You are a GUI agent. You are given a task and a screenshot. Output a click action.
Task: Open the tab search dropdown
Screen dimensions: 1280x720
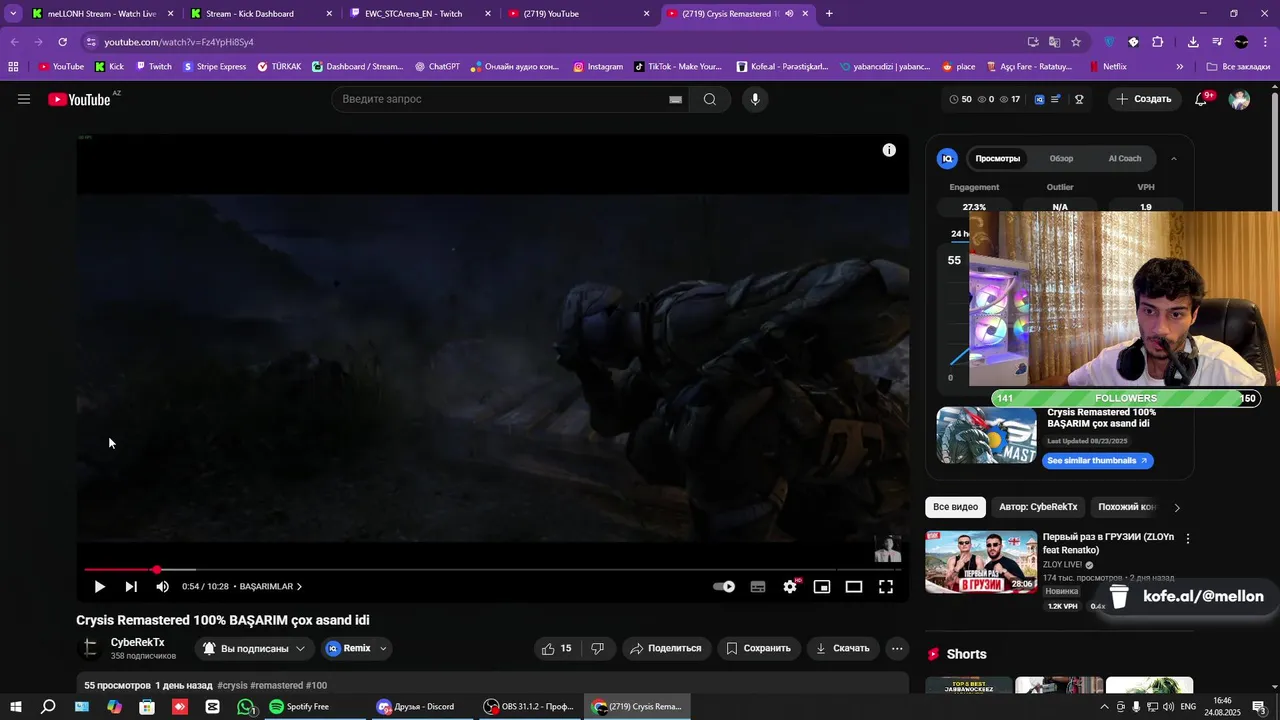tap(13, 14)
